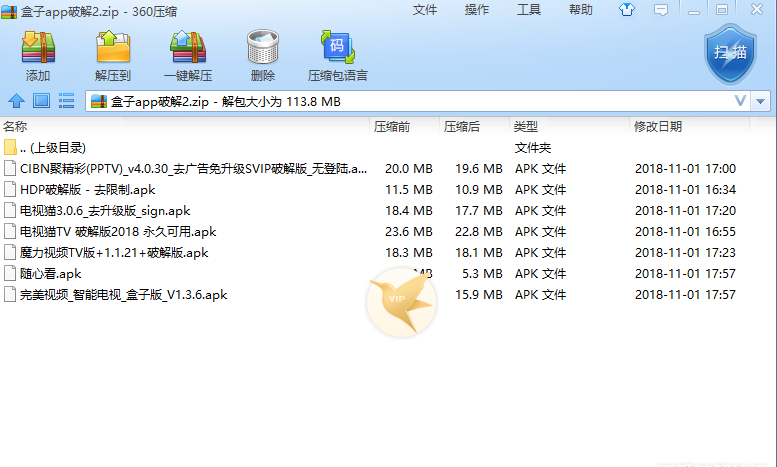Click the V button in address bar
The image size is (777, 467).
740,101
